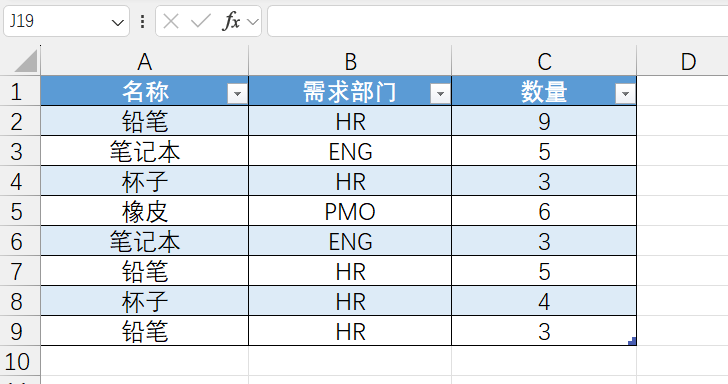Open the 数量 column filter dropdown

tap(625, 94)
